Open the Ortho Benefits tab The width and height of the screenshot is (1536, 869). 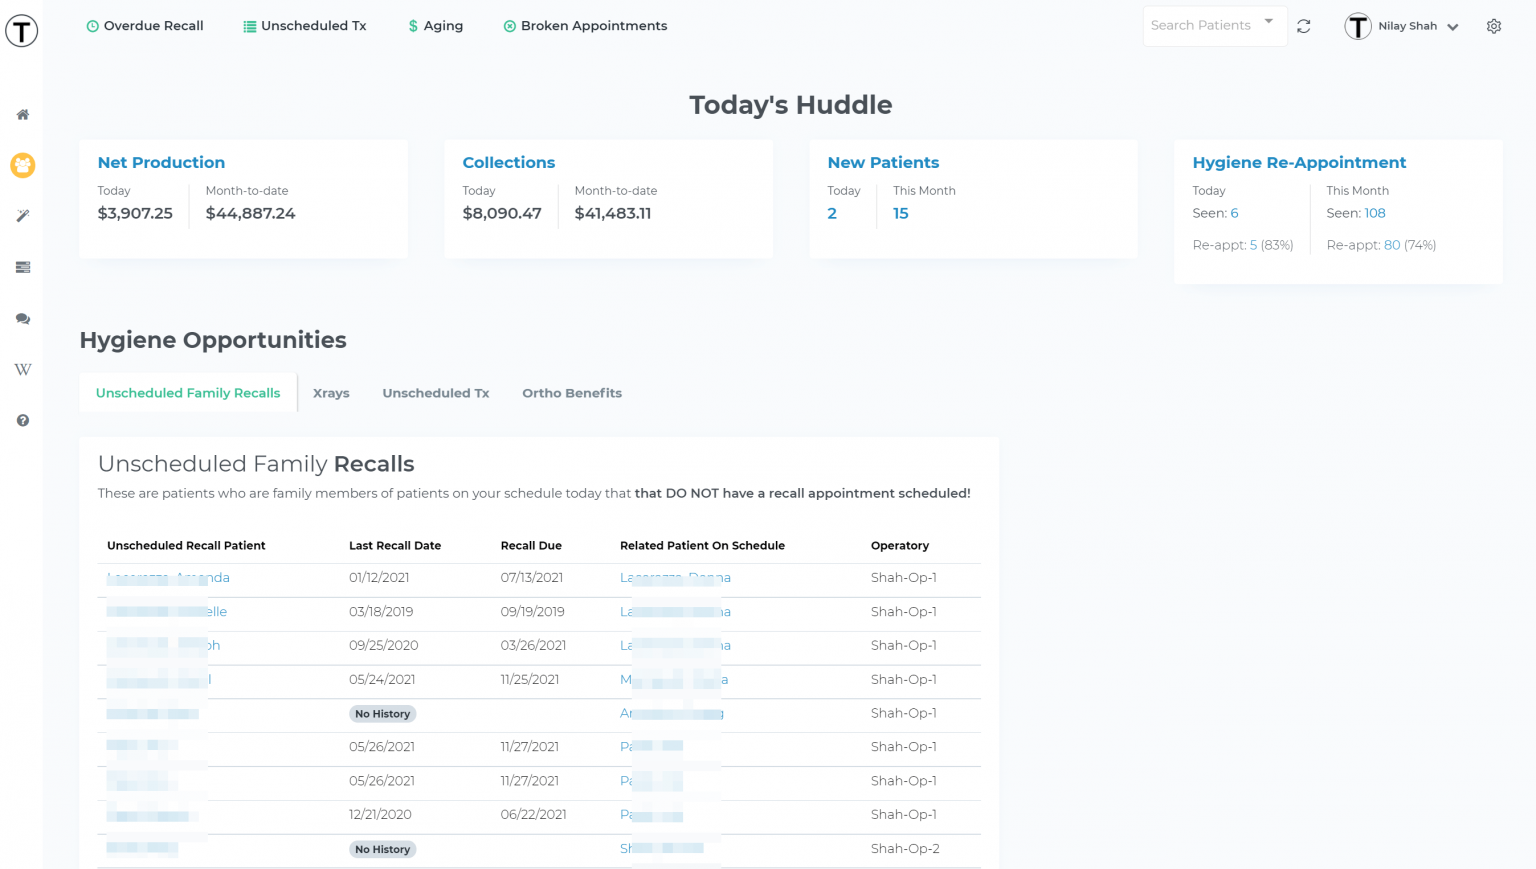pyautogui.click(x=571, y=392)
